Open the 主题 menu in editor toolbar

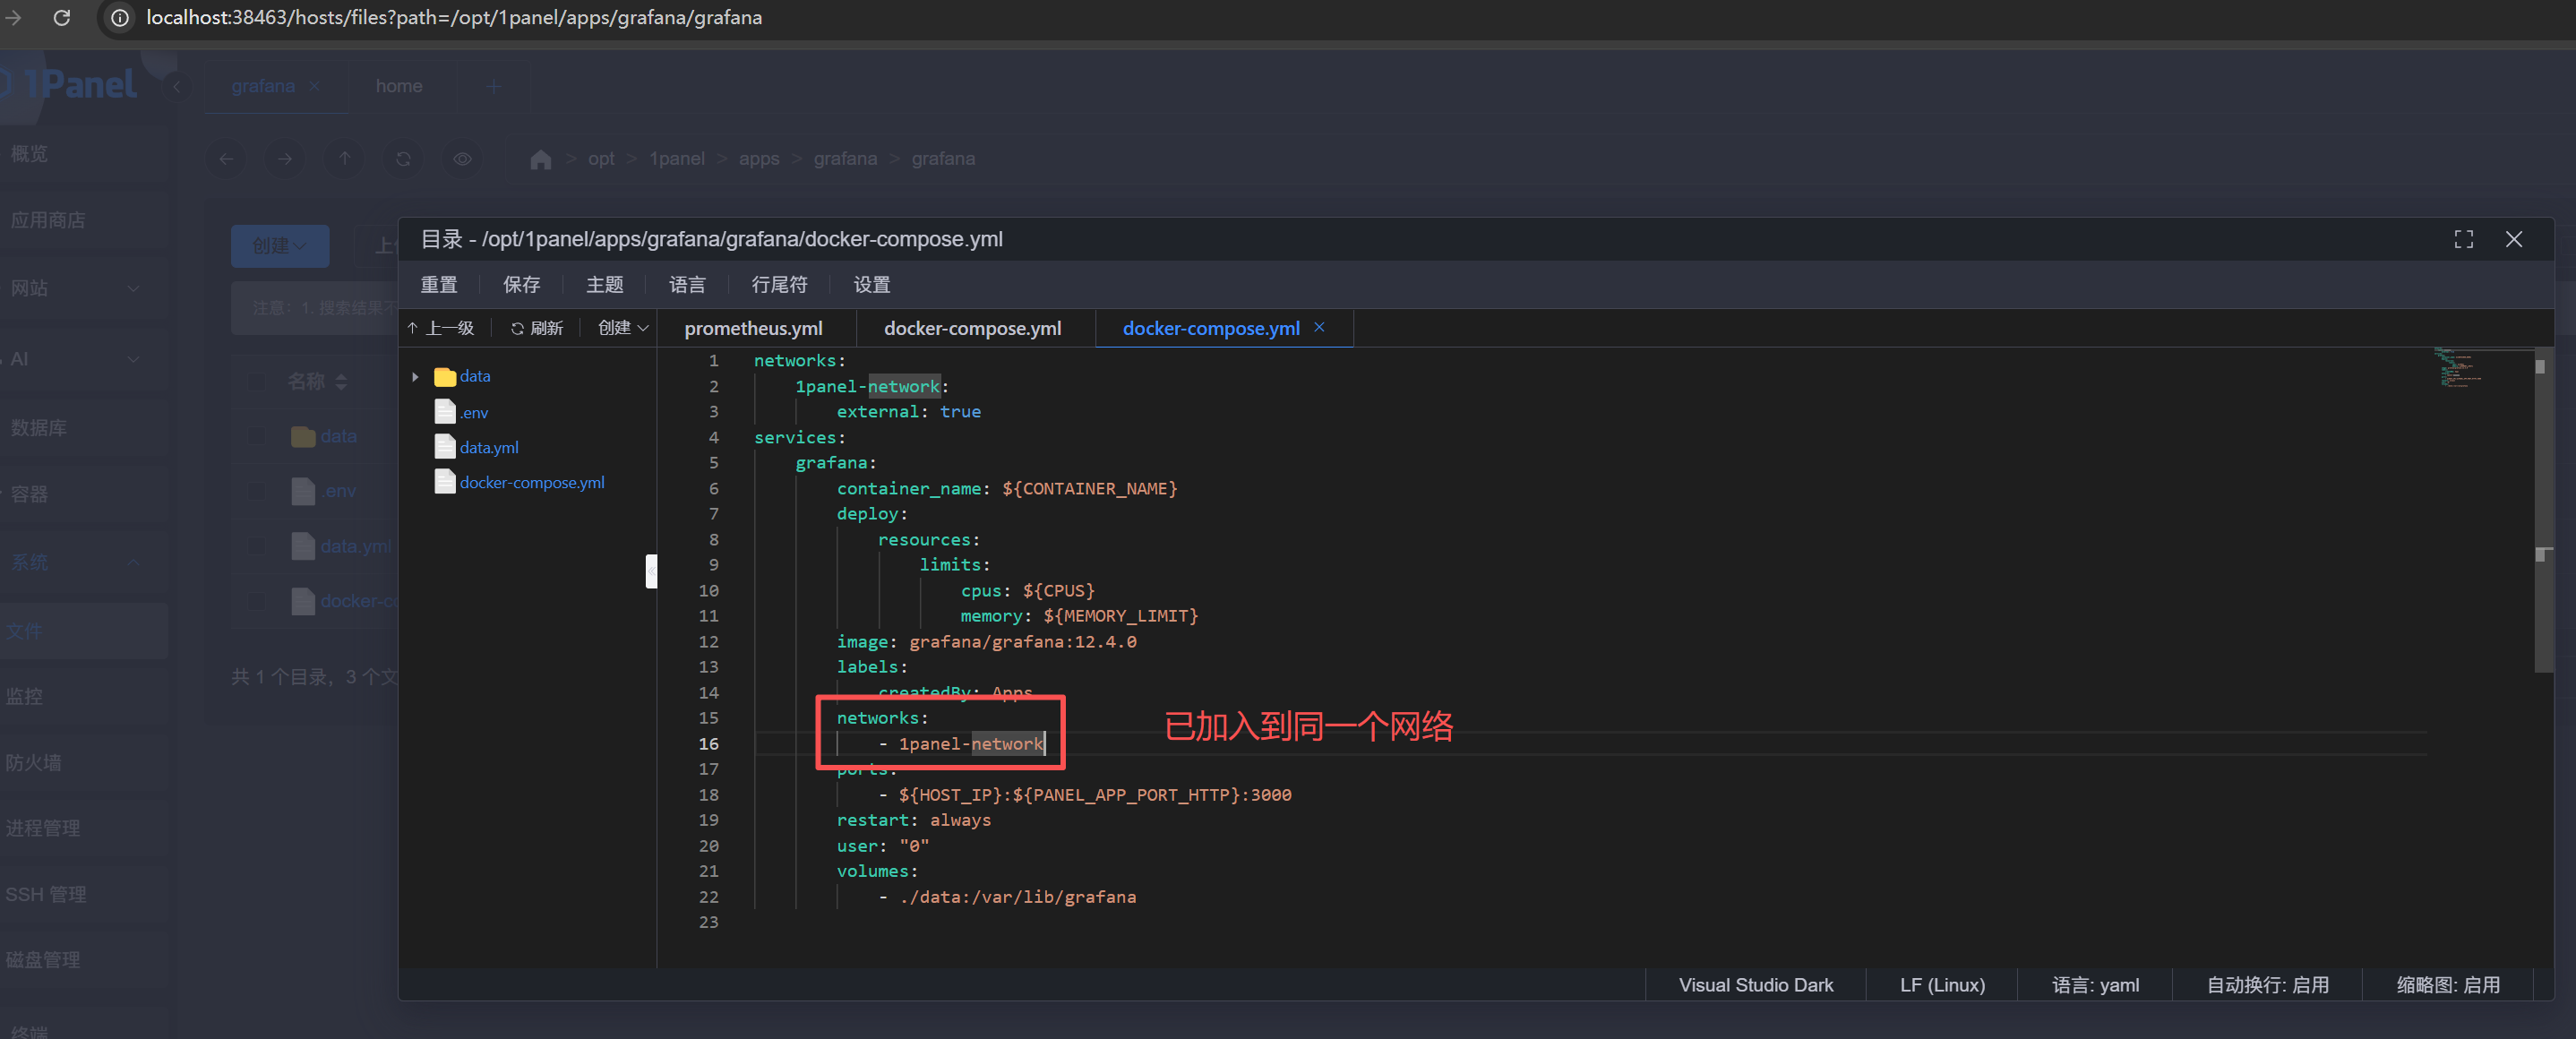[x=604, y=285]
